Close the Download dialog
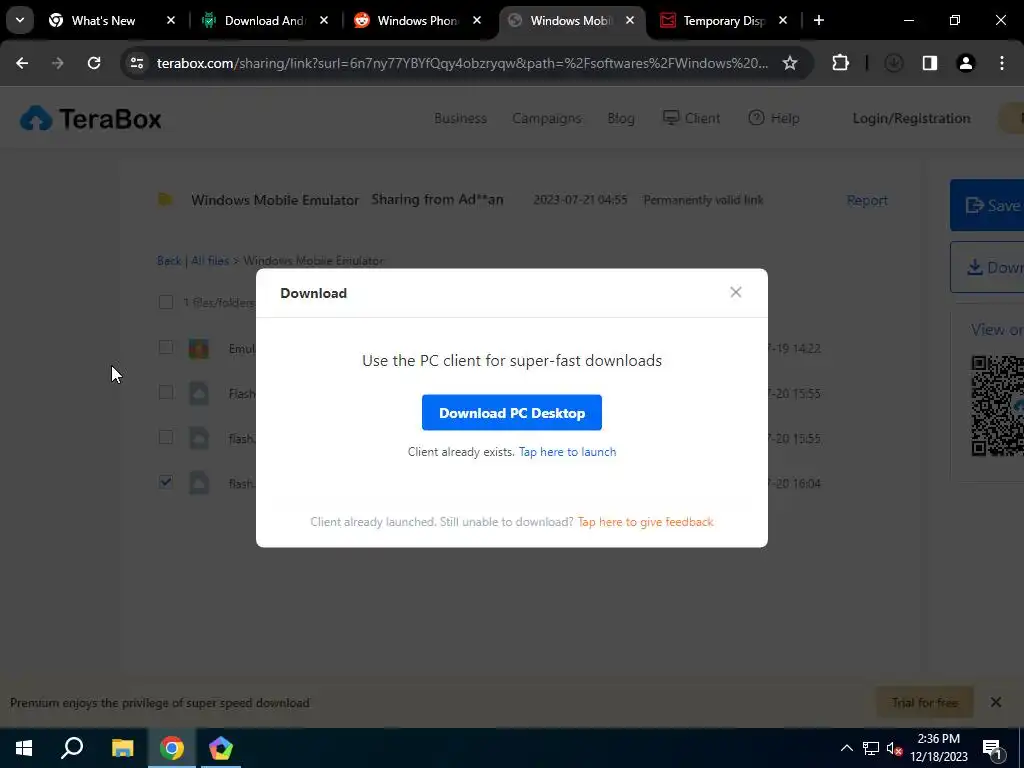Viewport: 1024px width, 768px height. 735,293
